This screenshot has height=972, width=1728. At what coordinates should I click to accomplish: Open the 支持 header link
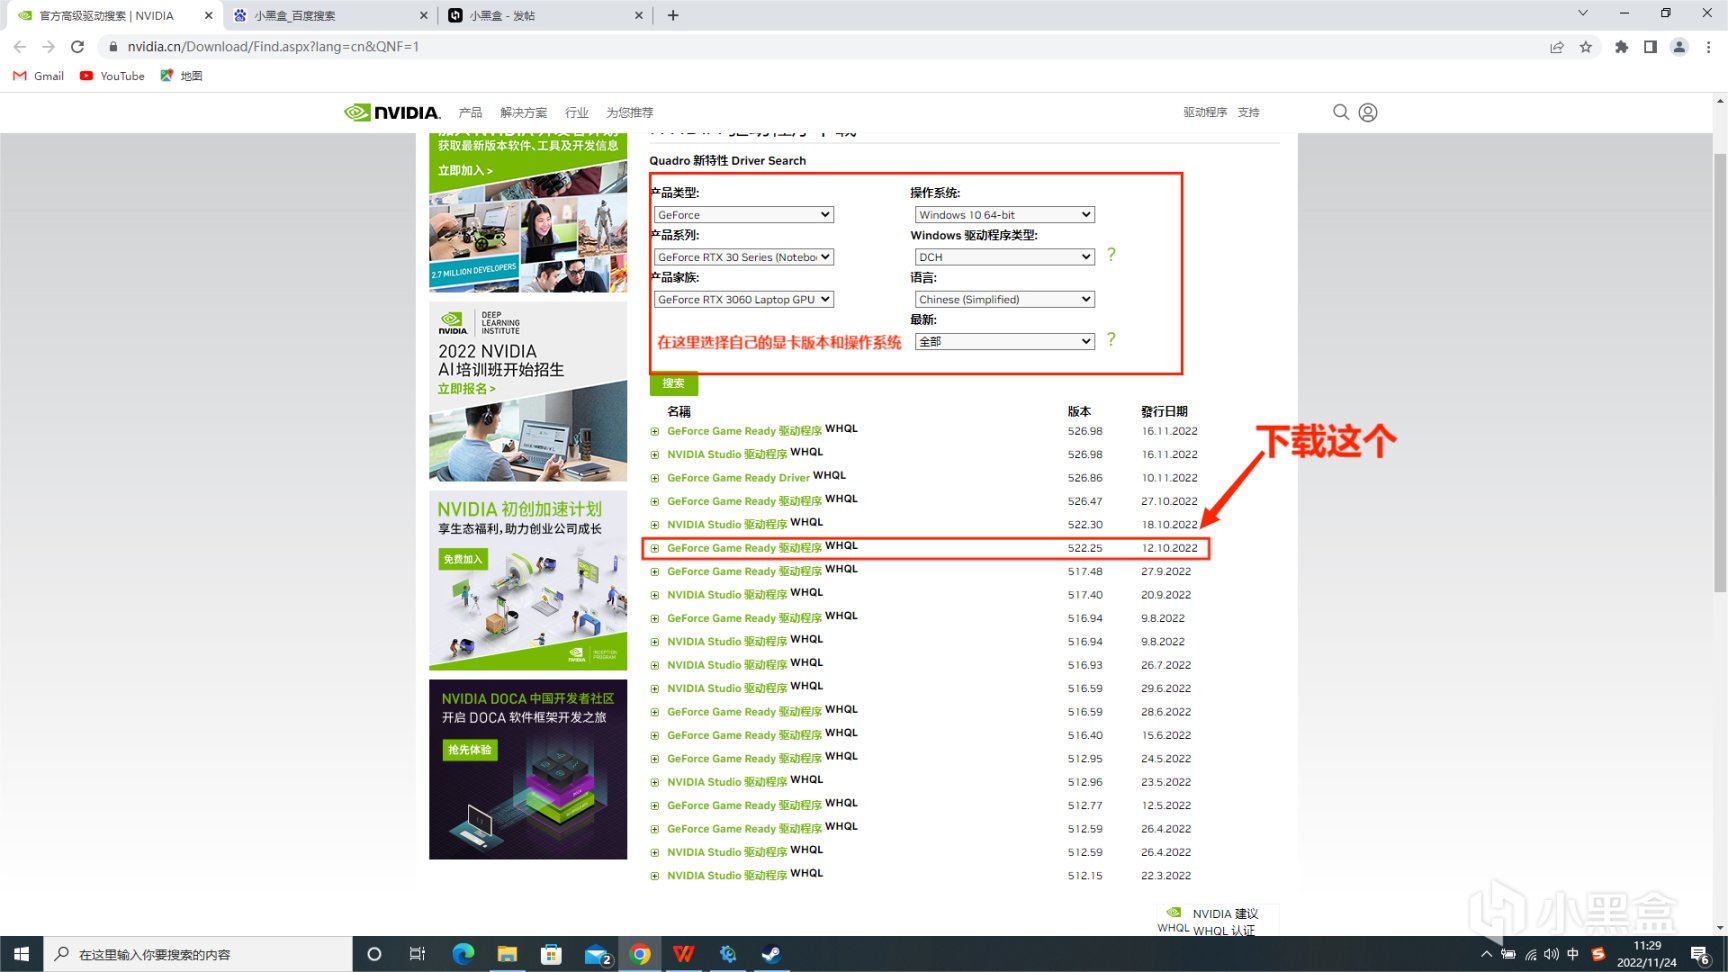[x=1249, y=112]
